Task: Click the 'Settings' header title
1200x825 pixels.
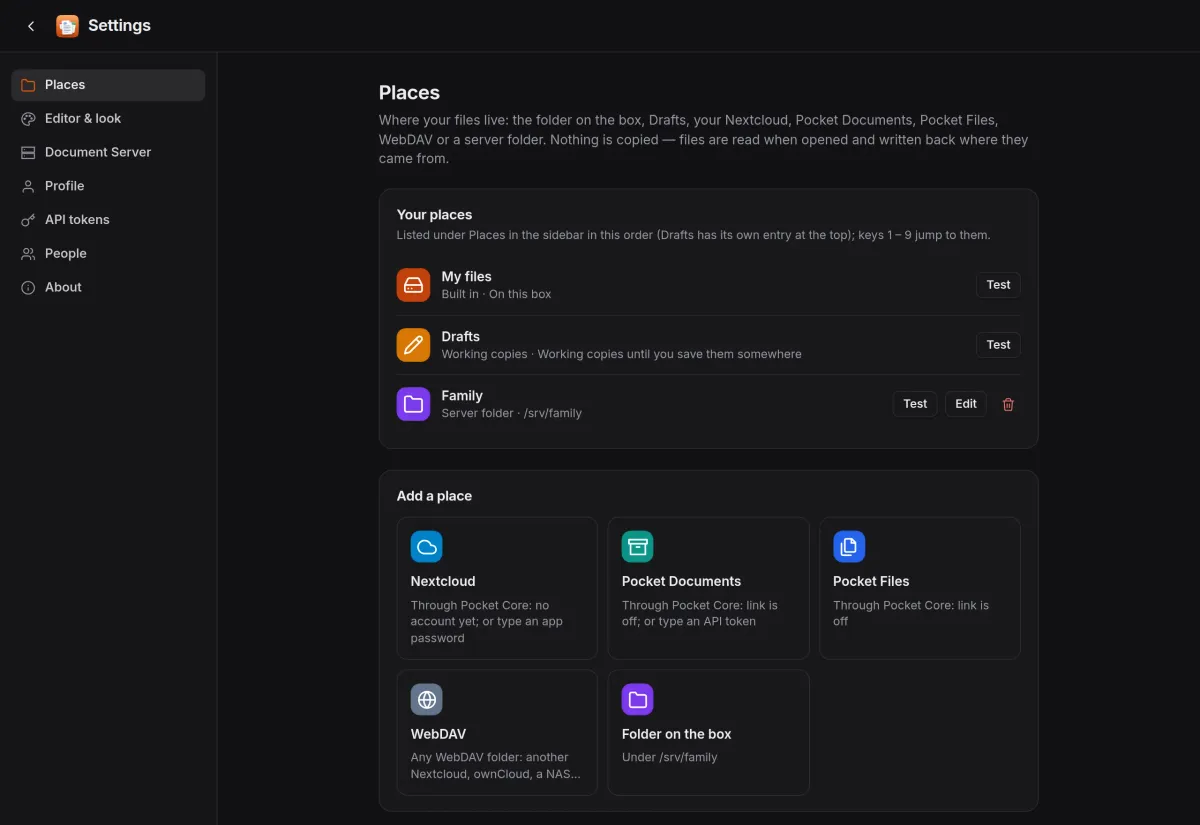Action: tap(119, 26)
